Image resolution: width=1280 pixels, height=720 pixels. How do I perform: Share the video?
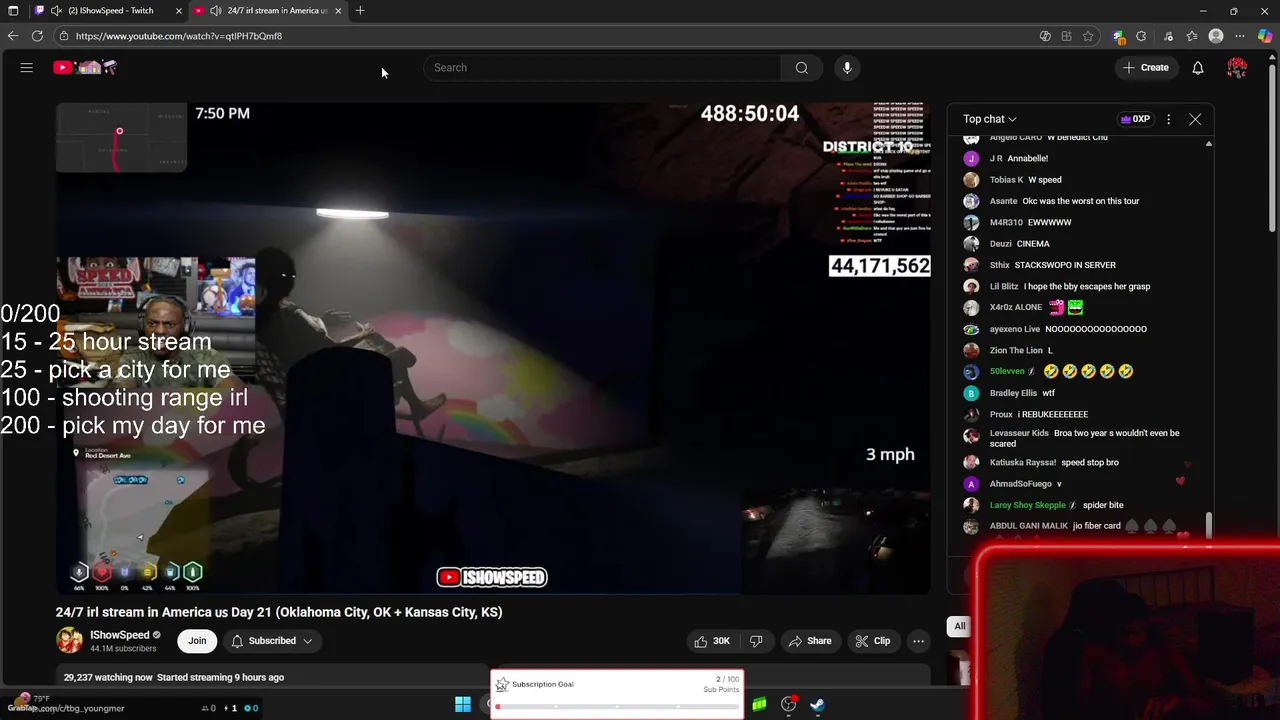click(810, 641)
